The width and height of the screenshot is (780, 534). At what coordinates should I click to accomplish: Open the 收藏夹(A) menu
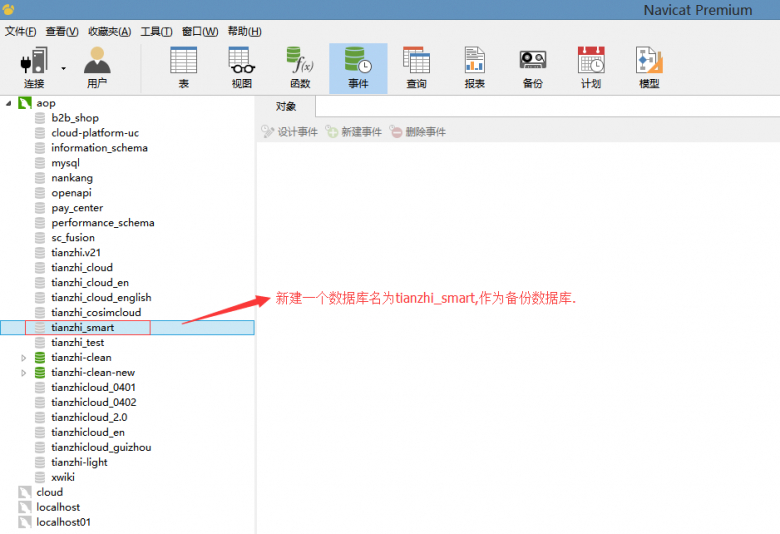[x=109, y=31]
